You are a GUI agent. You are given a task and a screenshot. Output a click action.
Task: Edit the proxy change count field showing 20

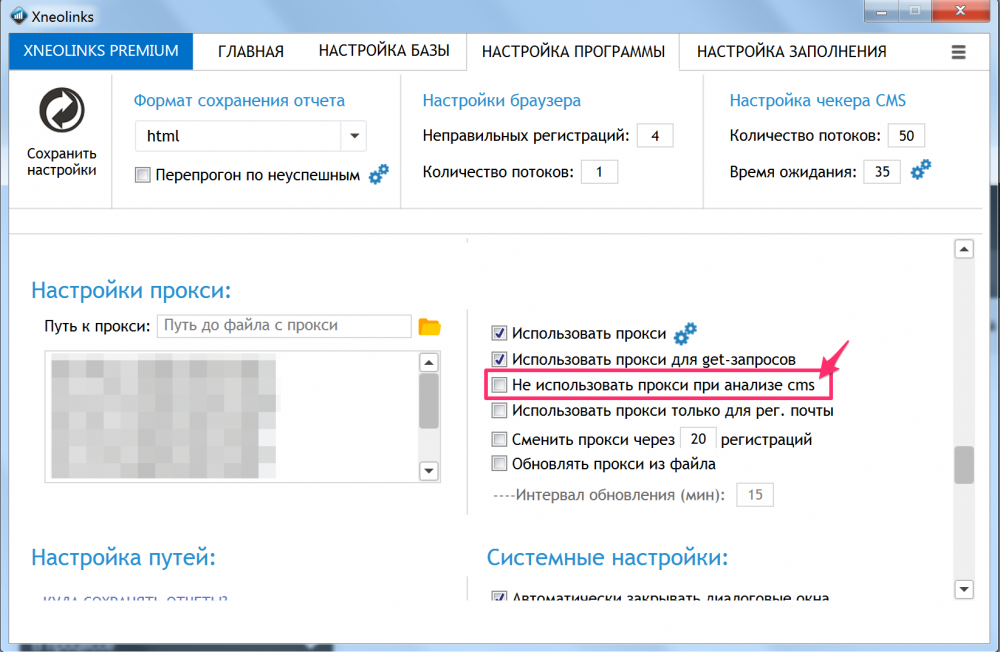coord(698,439)
